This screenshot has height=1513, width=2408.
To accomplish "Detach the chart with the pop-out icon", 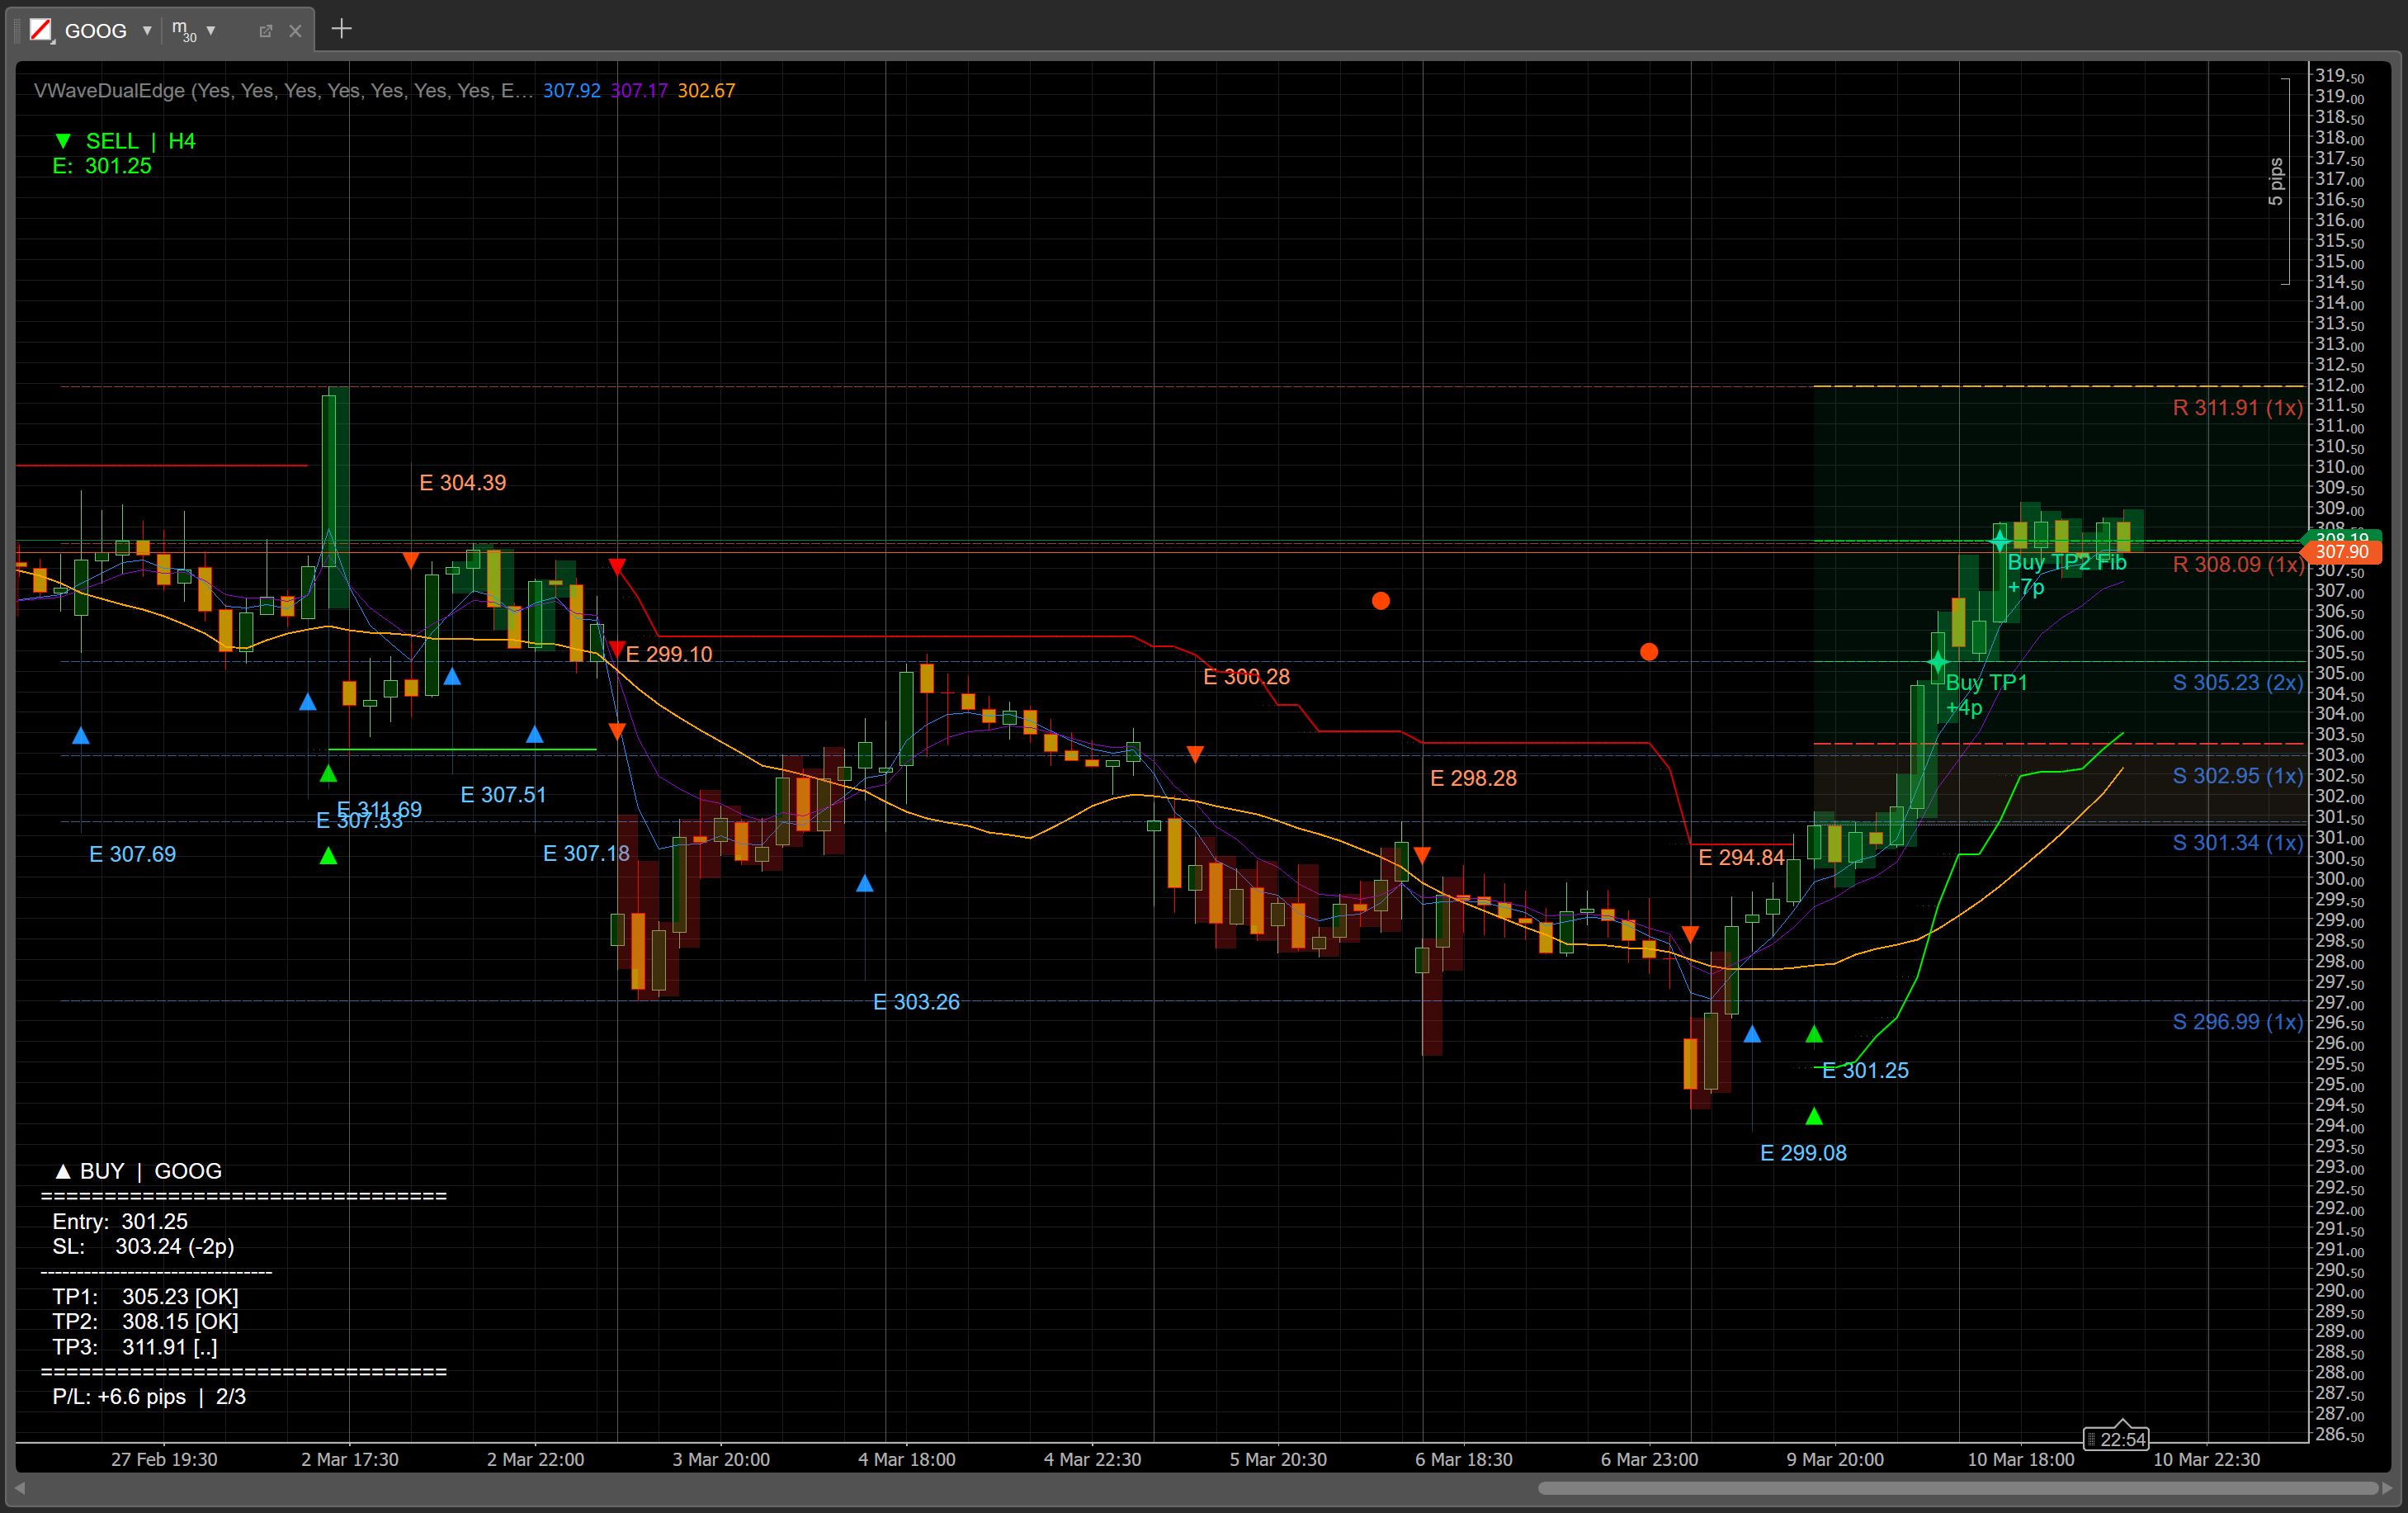I will click(x=265, y=31).
